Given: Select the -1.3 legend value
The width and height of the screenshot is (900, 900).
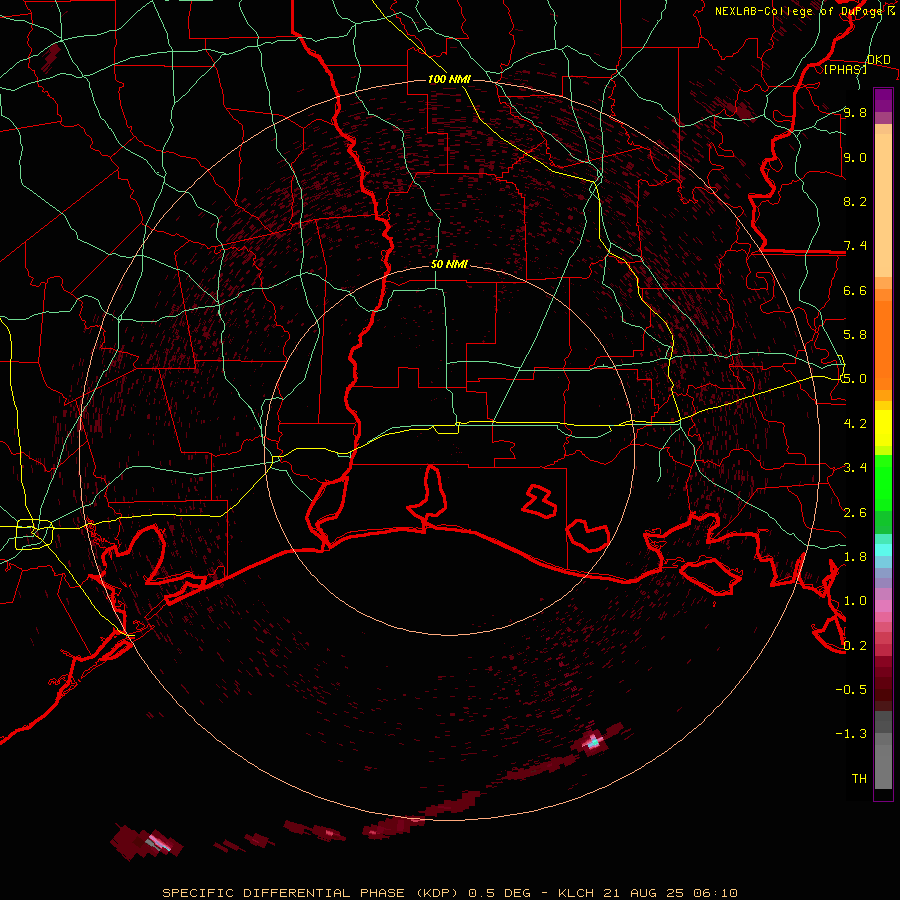Looking at the screenshot, I should click(x=851, y=734).
